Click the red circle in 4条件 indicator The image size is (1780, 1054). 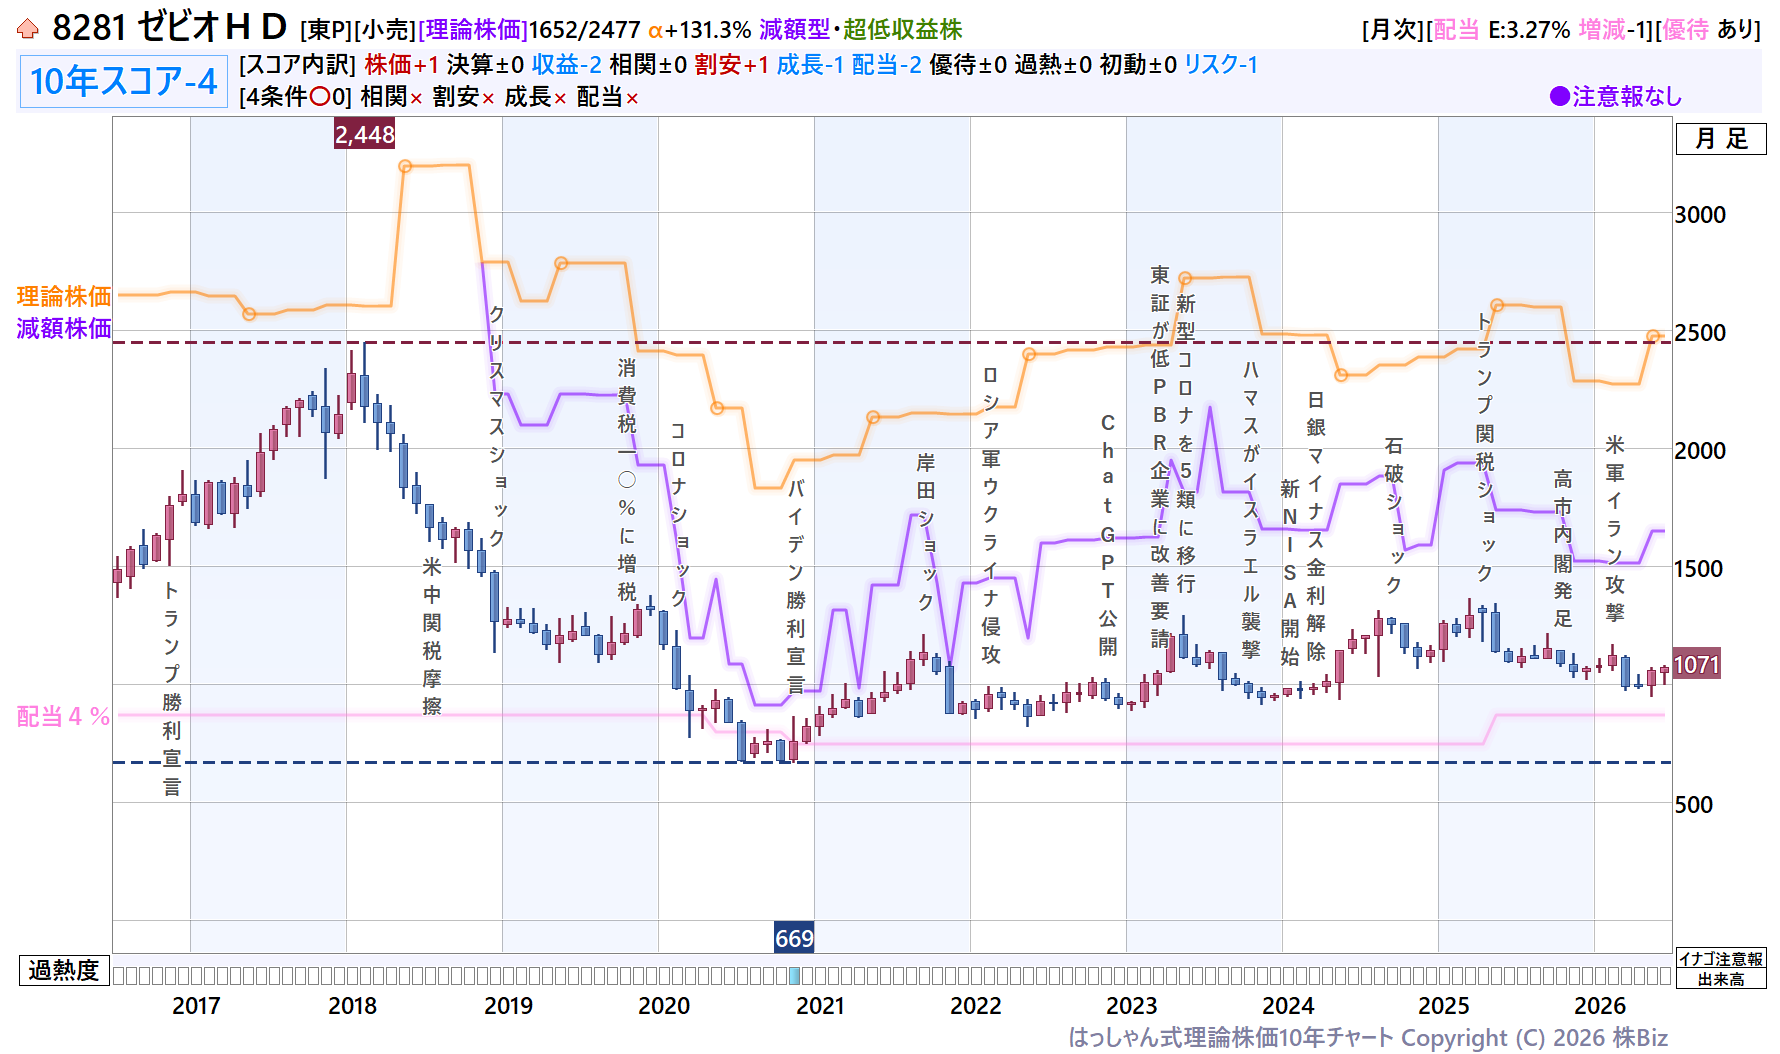point(320,97)
